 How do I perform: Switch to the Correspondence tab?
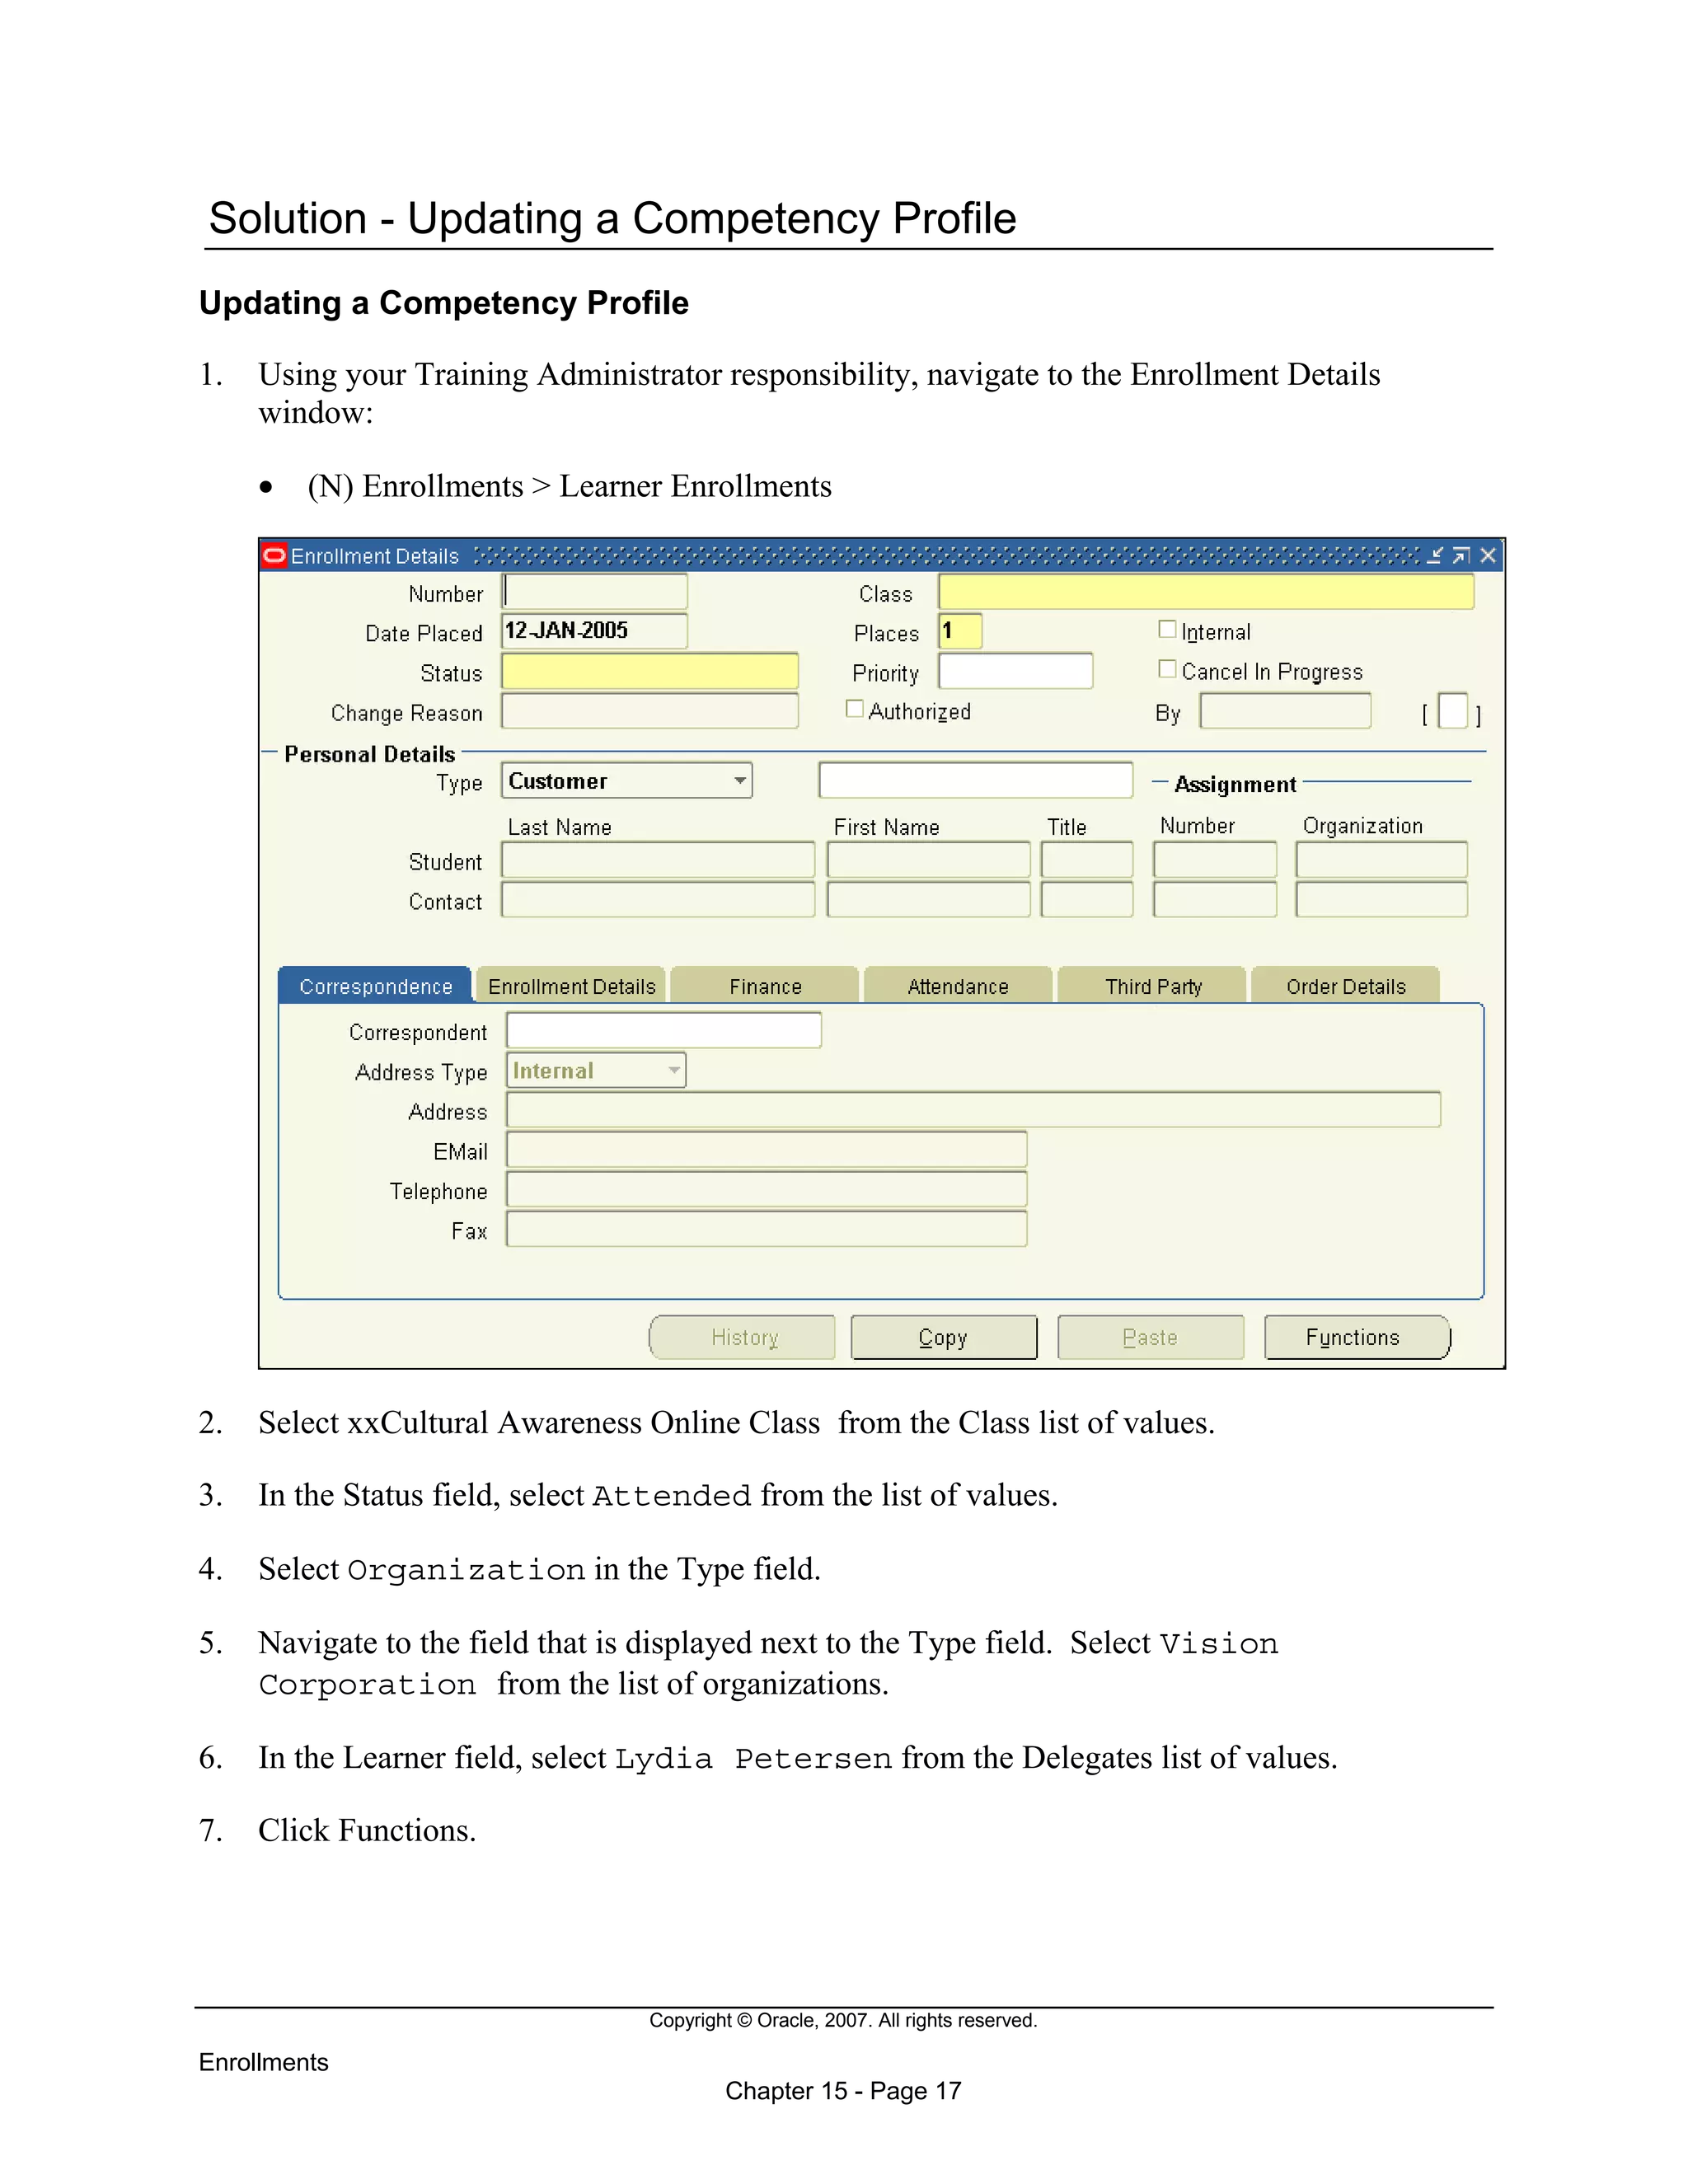pyautogui.click(x=375, y=986)
